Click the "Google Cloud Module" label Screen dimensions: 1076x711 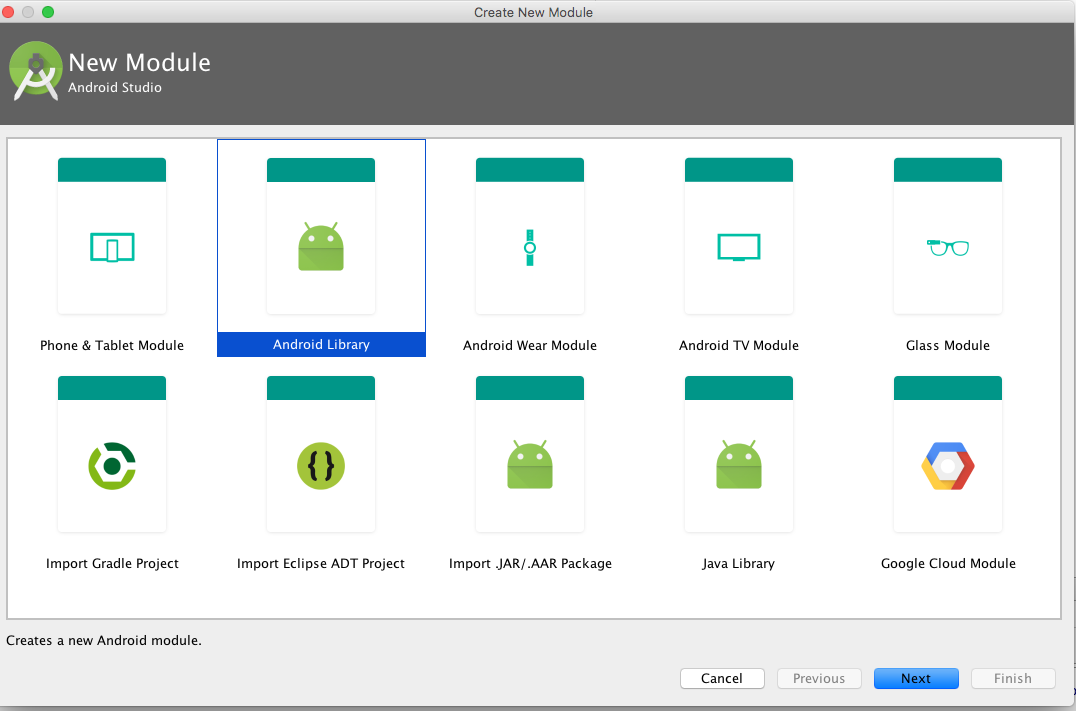tap(948, 563)
